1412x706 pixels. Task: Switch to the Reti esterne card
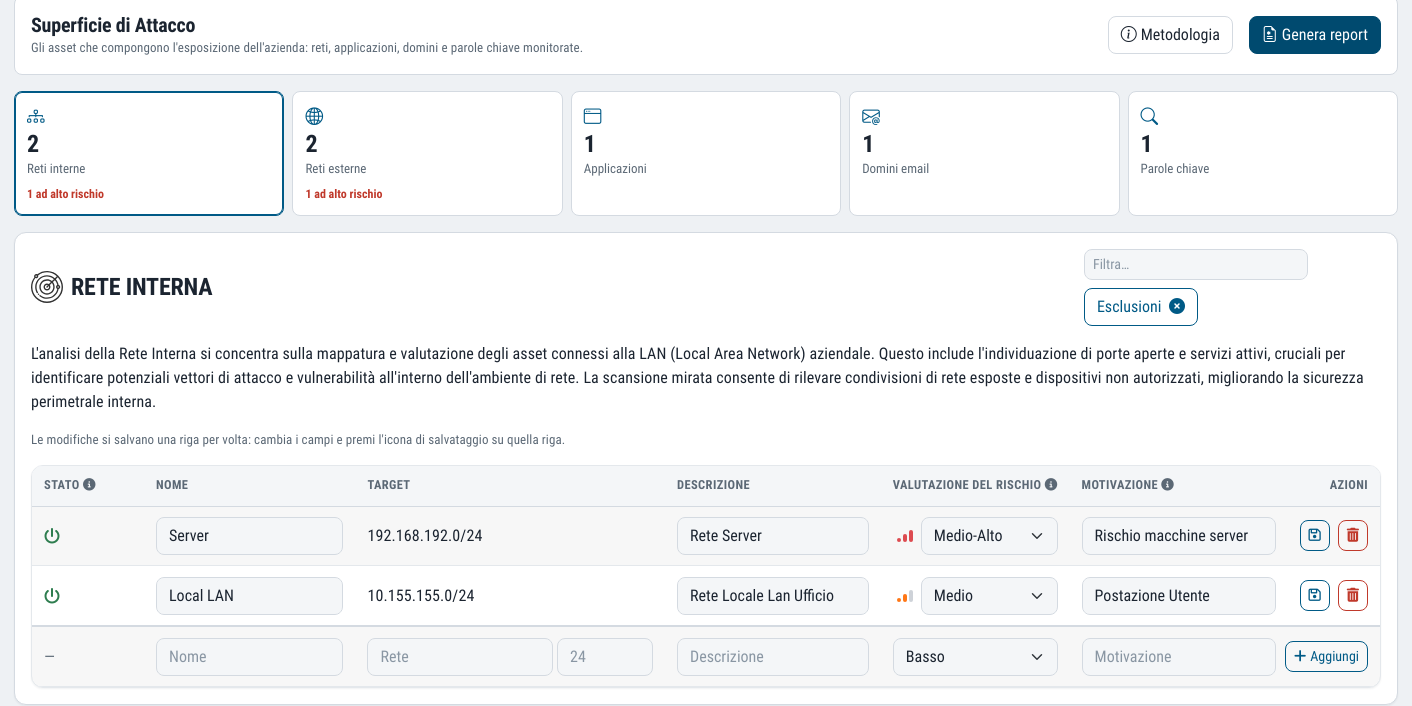pos(427,154)
